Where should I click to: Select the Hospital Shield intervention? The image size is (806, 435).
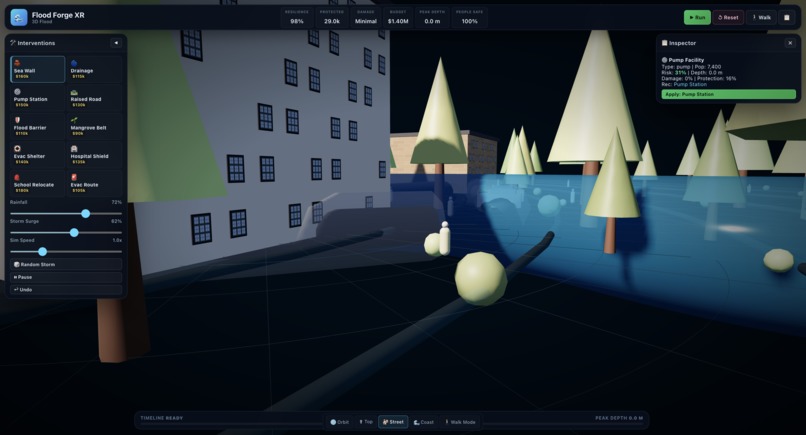pos(95,155)
